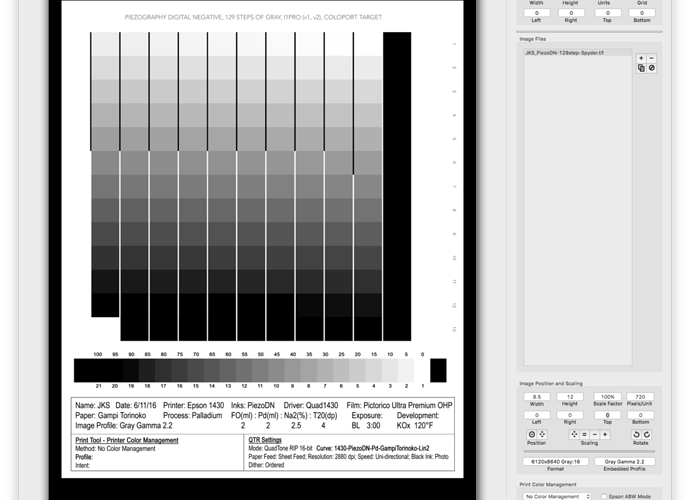
Task: Click the Format field 6120x8640 Gray:16
Action: 556,462
